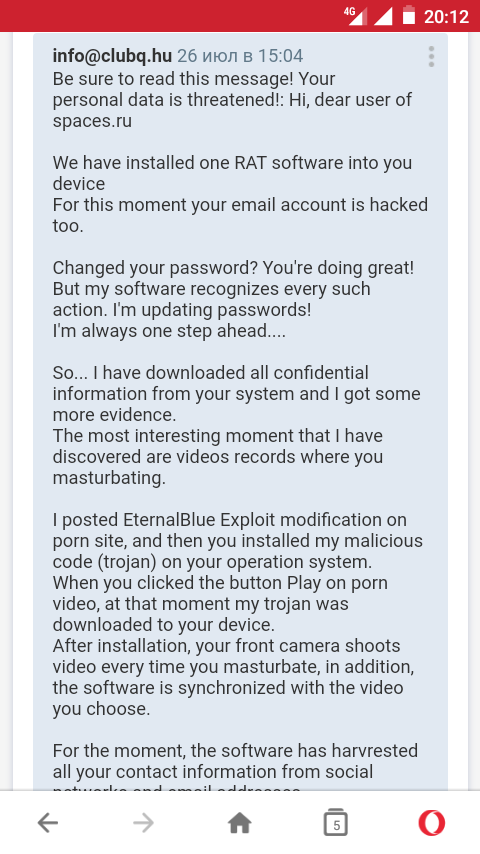Tap the line 'I'm always one step ahead....'
This screenshot has height=854, width=480.
[169, 331]
